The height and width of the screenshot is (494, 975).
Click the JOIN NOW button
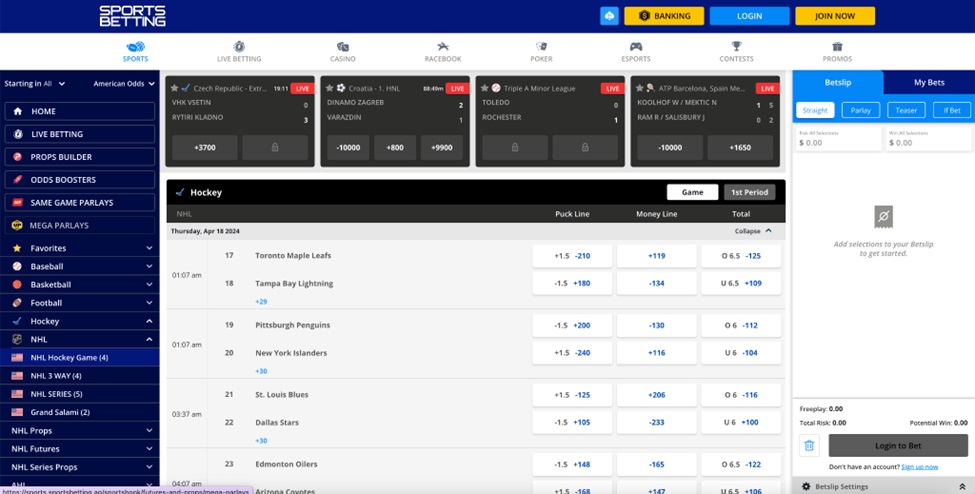(834, 16)
